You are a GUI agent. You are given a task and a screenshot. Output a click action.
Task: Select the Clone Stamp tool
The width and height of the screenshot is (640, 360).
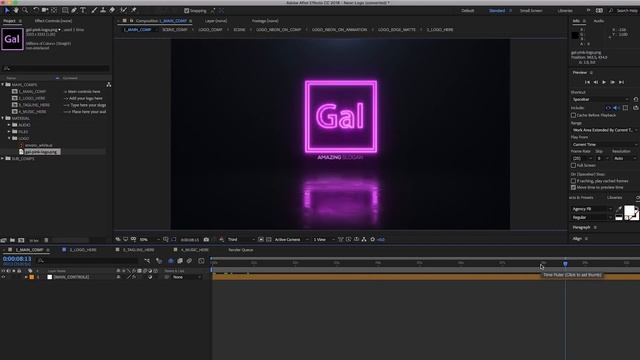(103, 10)
